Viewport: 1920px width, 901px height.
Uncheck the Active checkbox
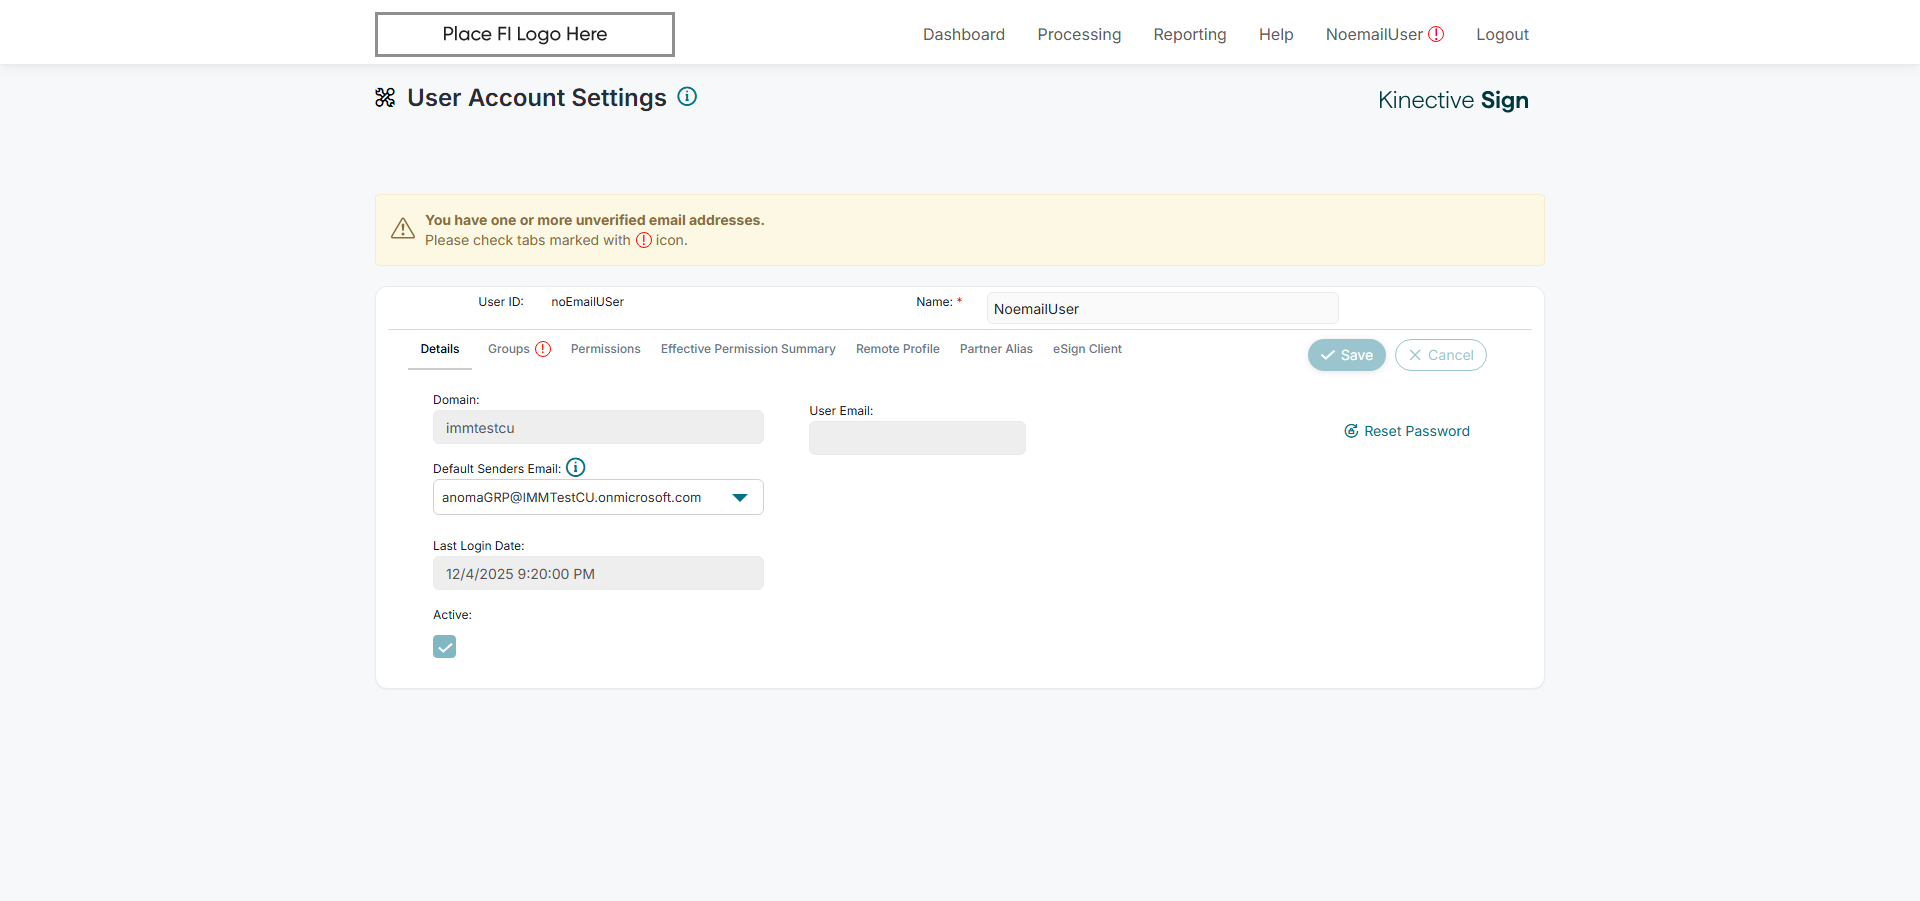pos(445,647)
